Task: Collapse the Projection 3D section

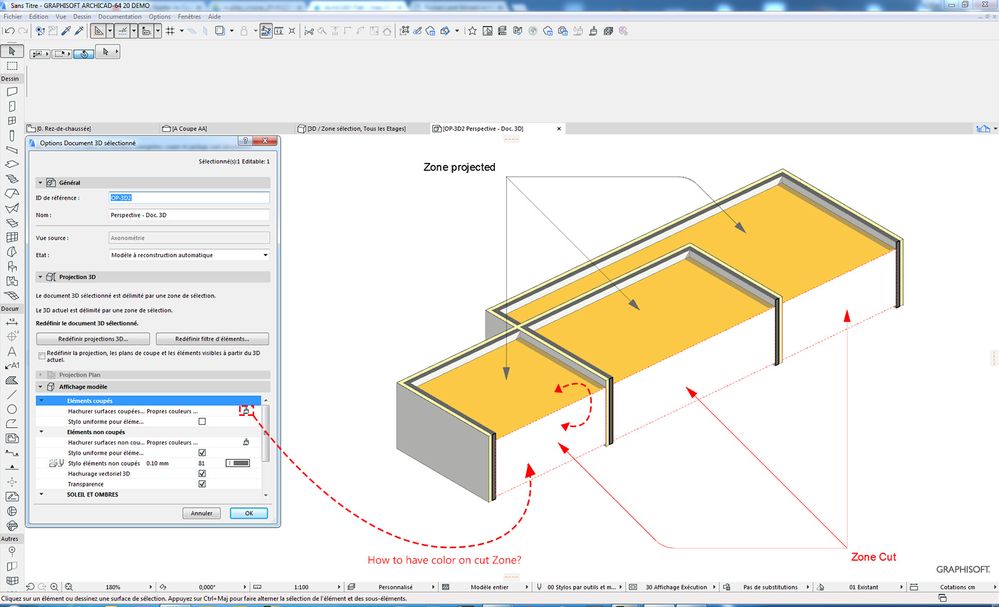Action: click(41, 276)
